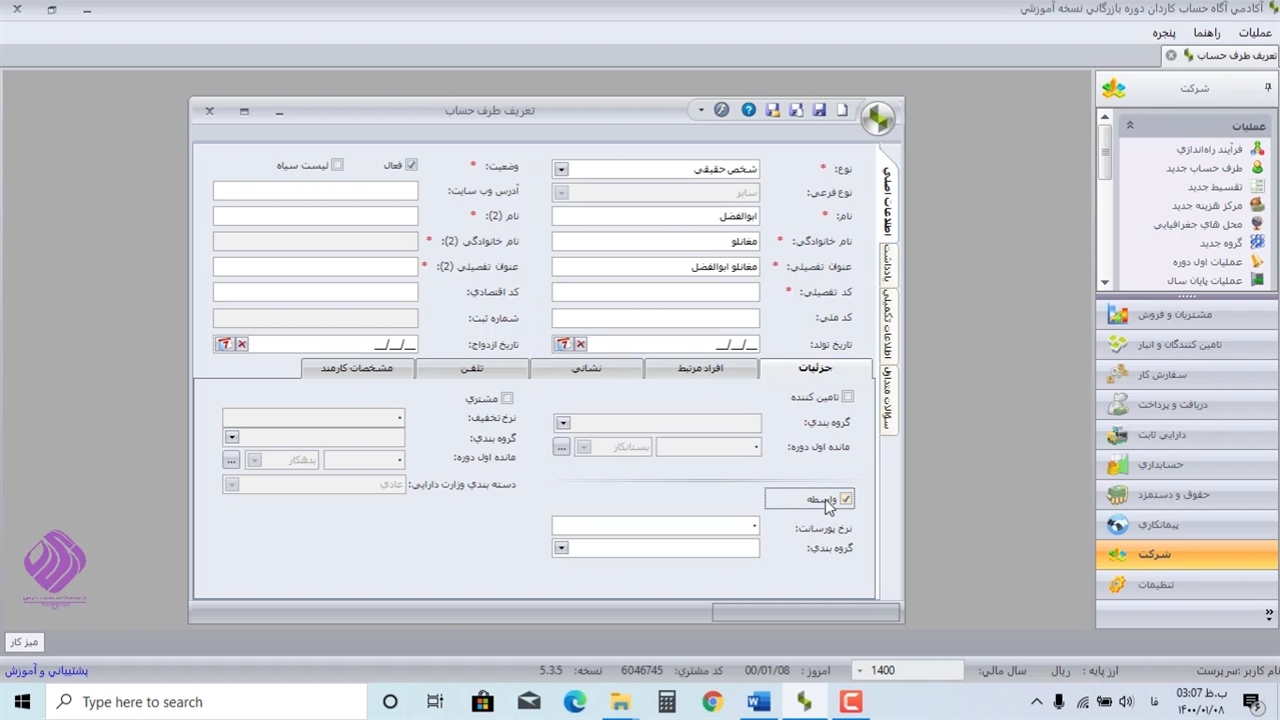Check the 'تامین کننده' checkbox
The width and height of the screenshot is (1280, 720).
click(x=848, y=397)
